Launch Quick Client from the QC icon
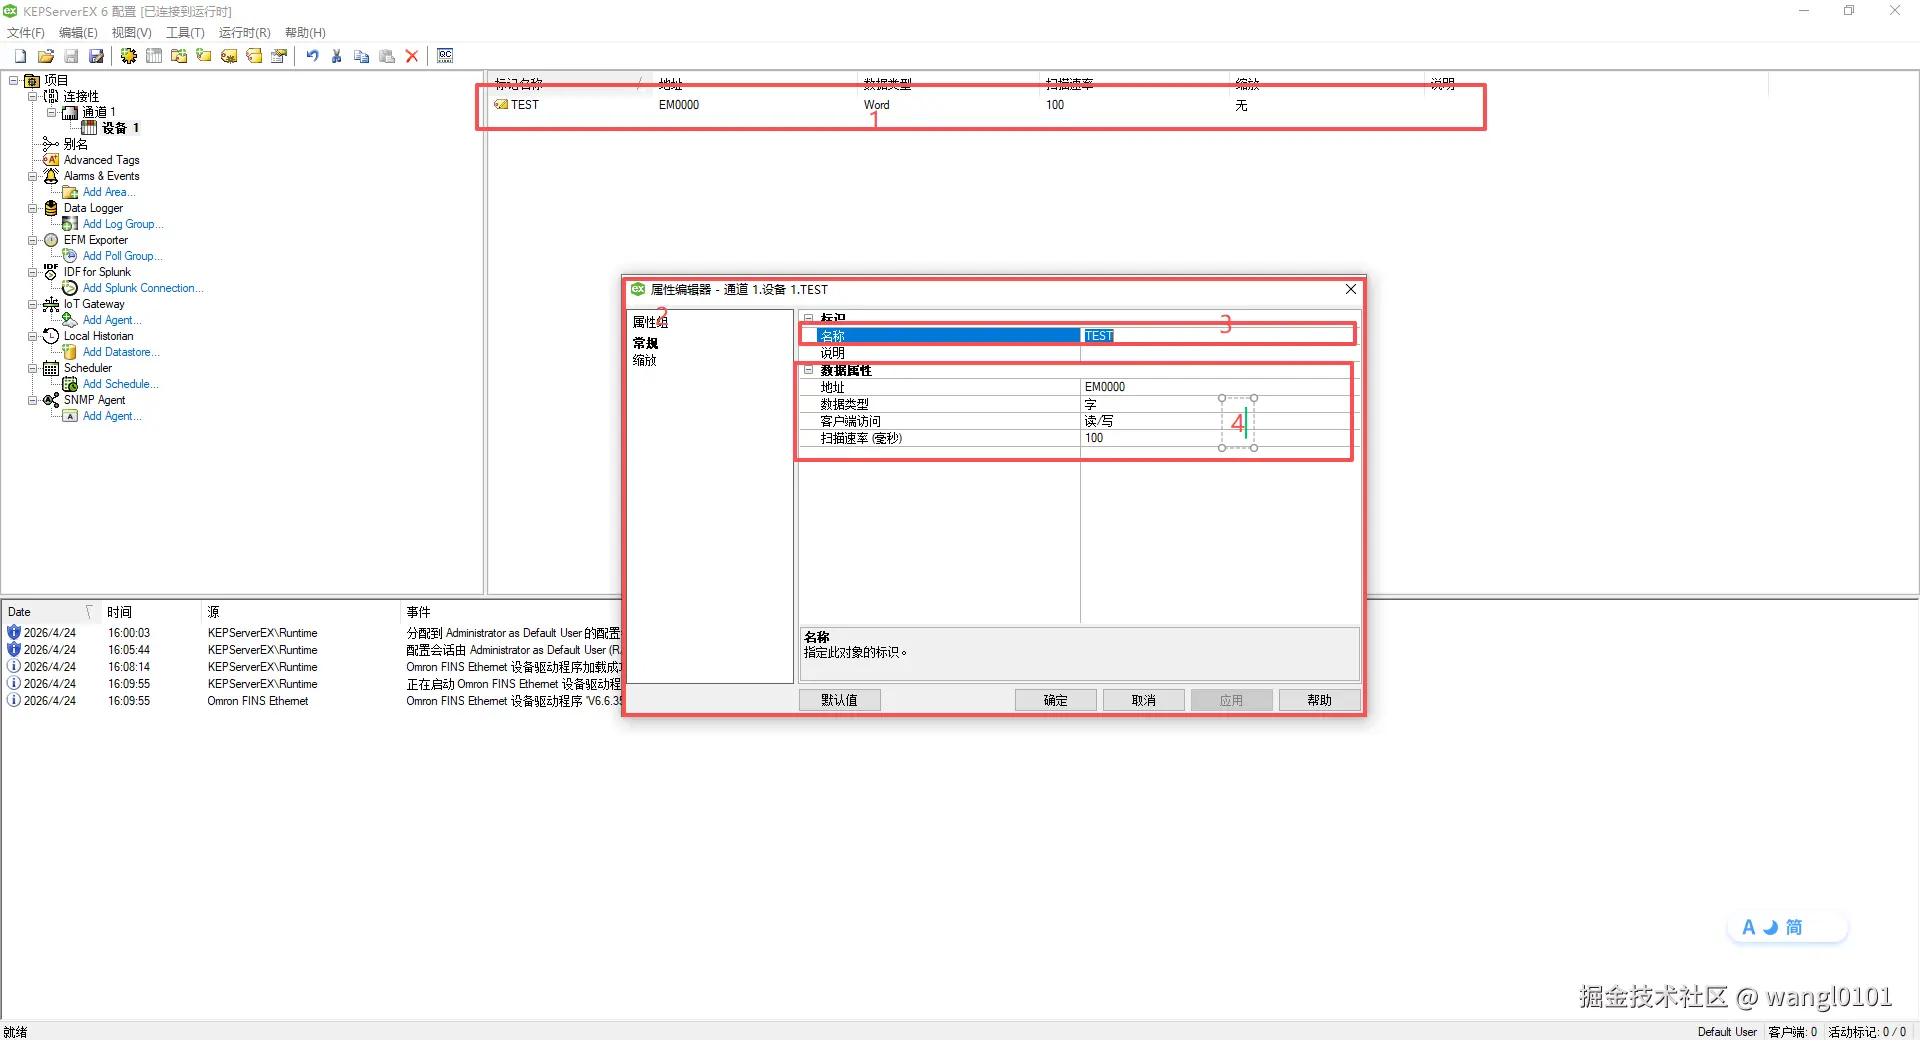1920x1040 pixels. pos(445,56)
